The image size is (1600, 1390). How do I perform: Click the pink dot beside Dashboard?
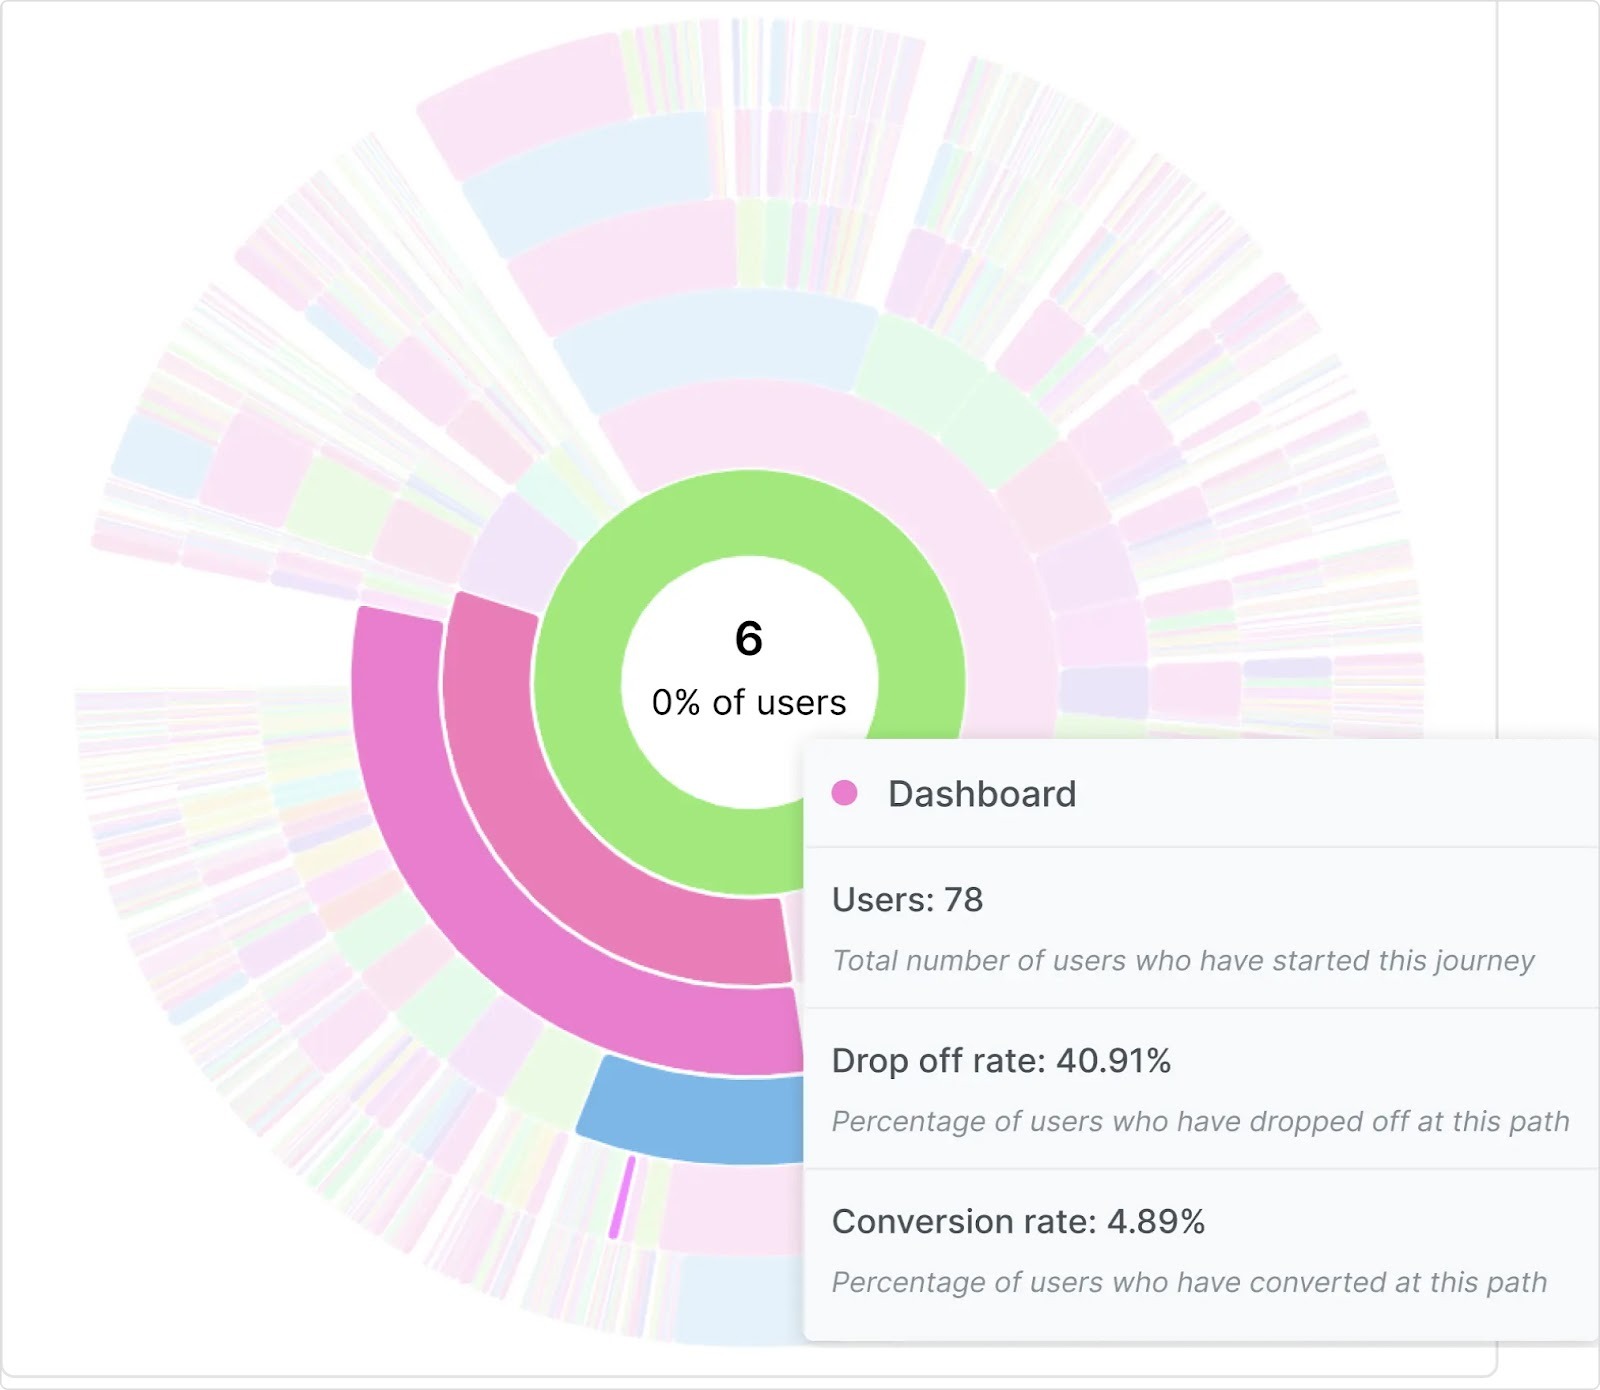[845, 793]
